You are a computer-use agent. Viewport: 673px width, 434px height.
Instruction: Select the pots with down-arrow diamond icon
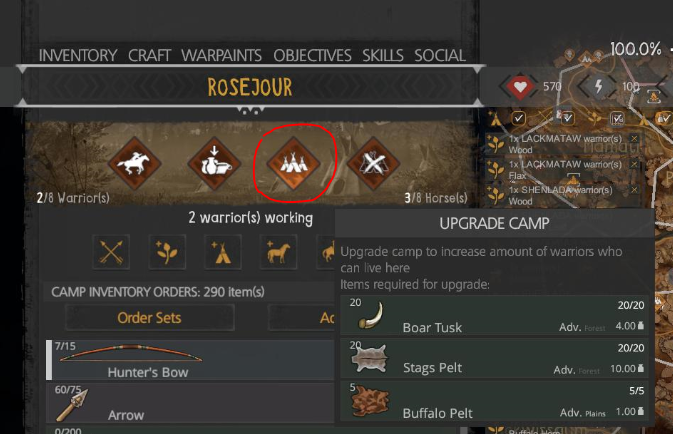click(215, 163)
